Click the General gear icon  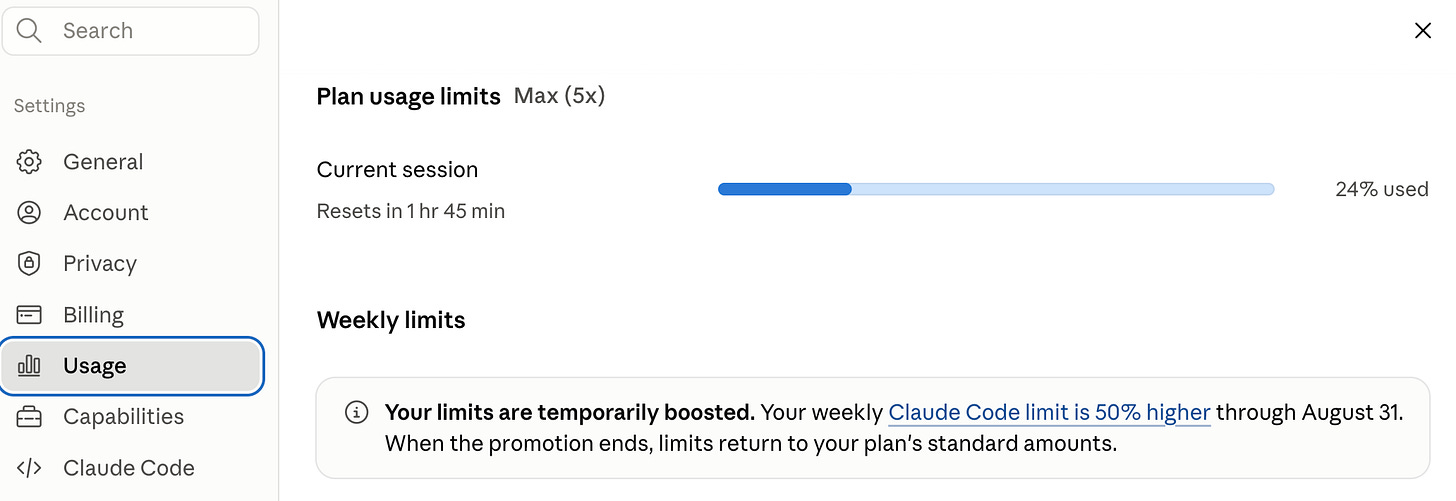pos(29,162)
